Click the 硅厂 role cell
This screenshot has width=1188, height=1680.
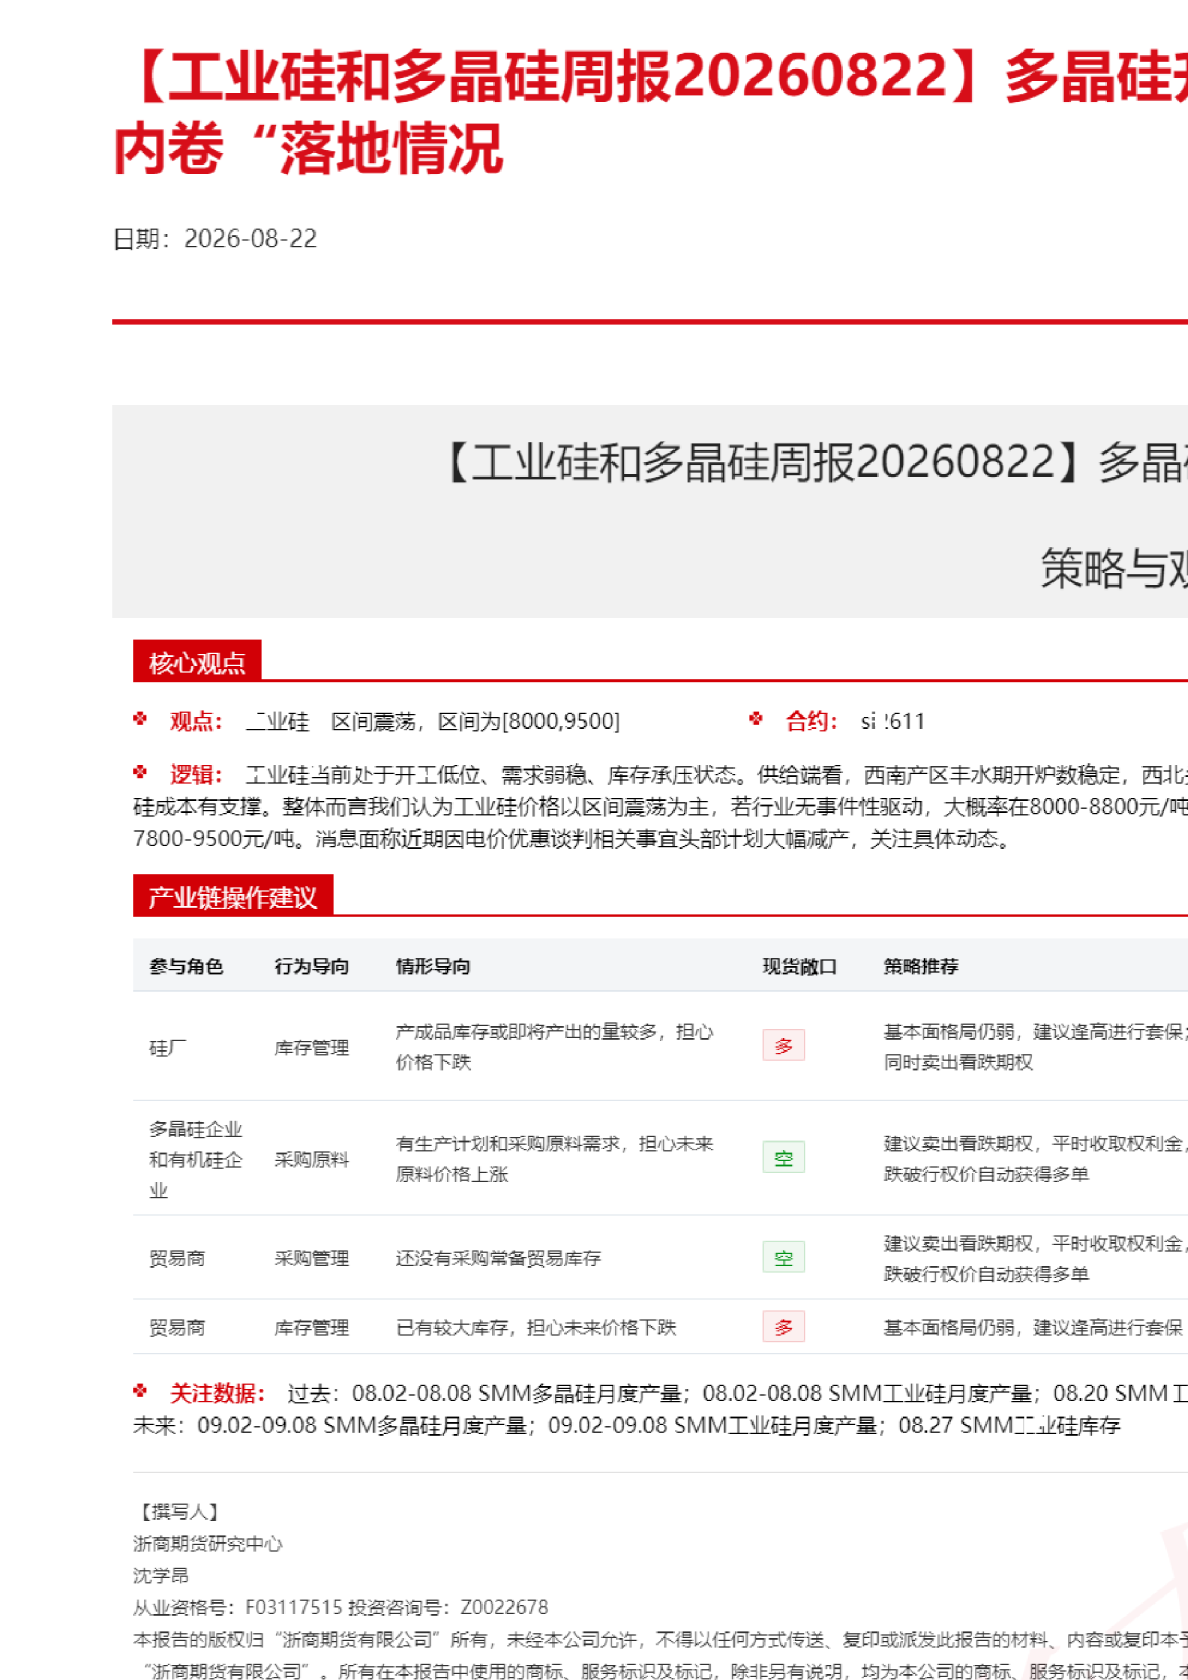point(168,1048)
